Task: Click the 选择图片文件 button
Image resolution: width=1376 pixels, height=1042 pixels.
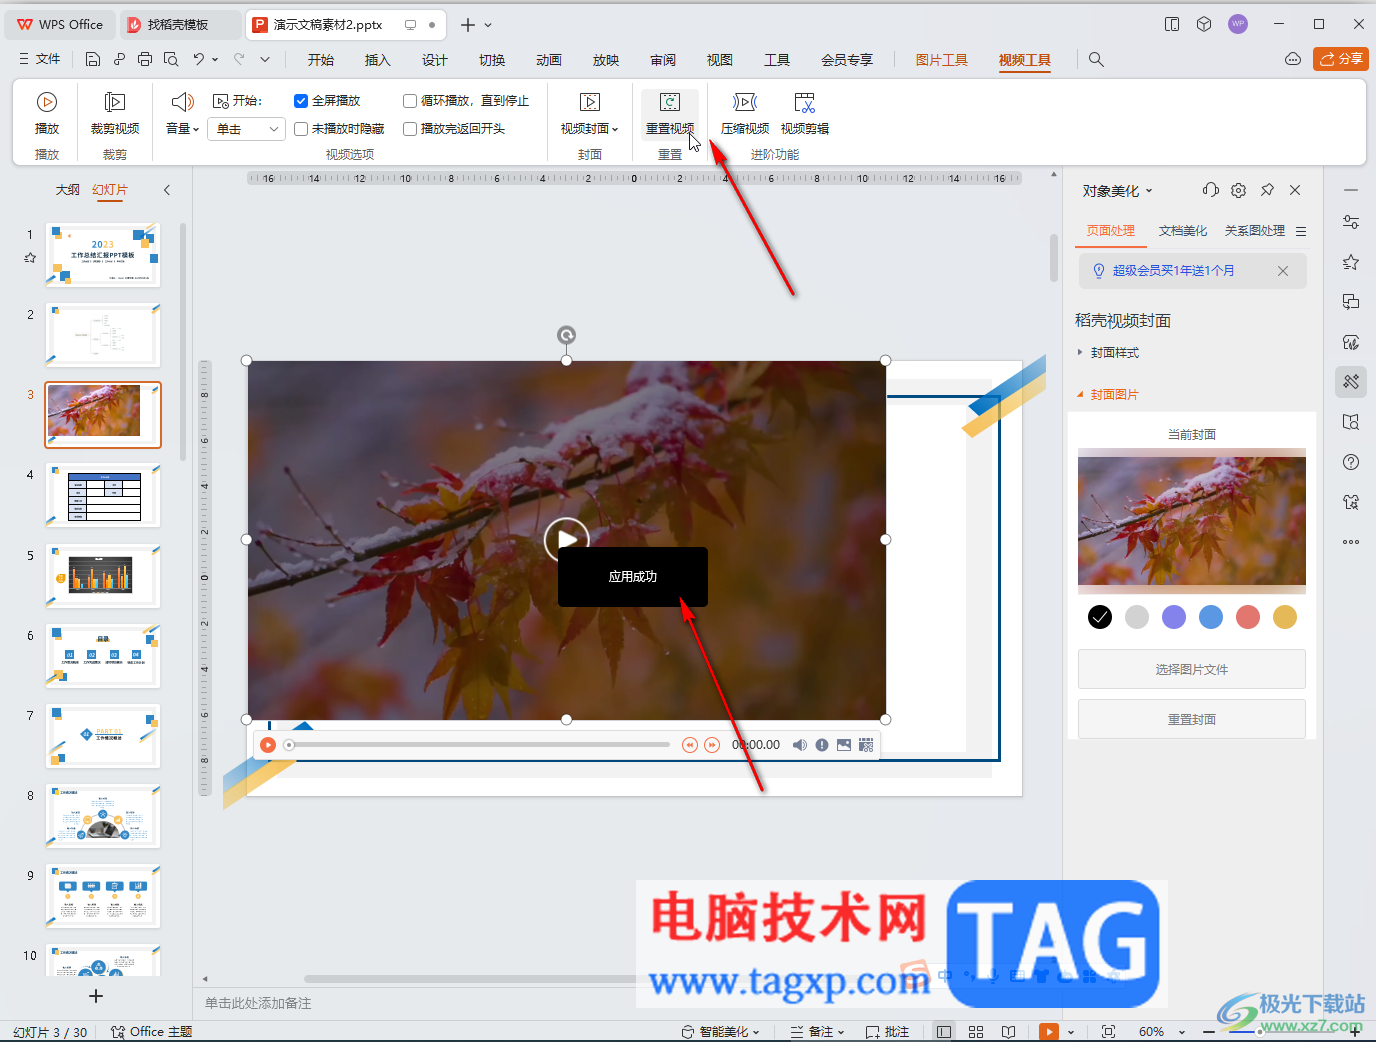Action: coord(1192,670)
